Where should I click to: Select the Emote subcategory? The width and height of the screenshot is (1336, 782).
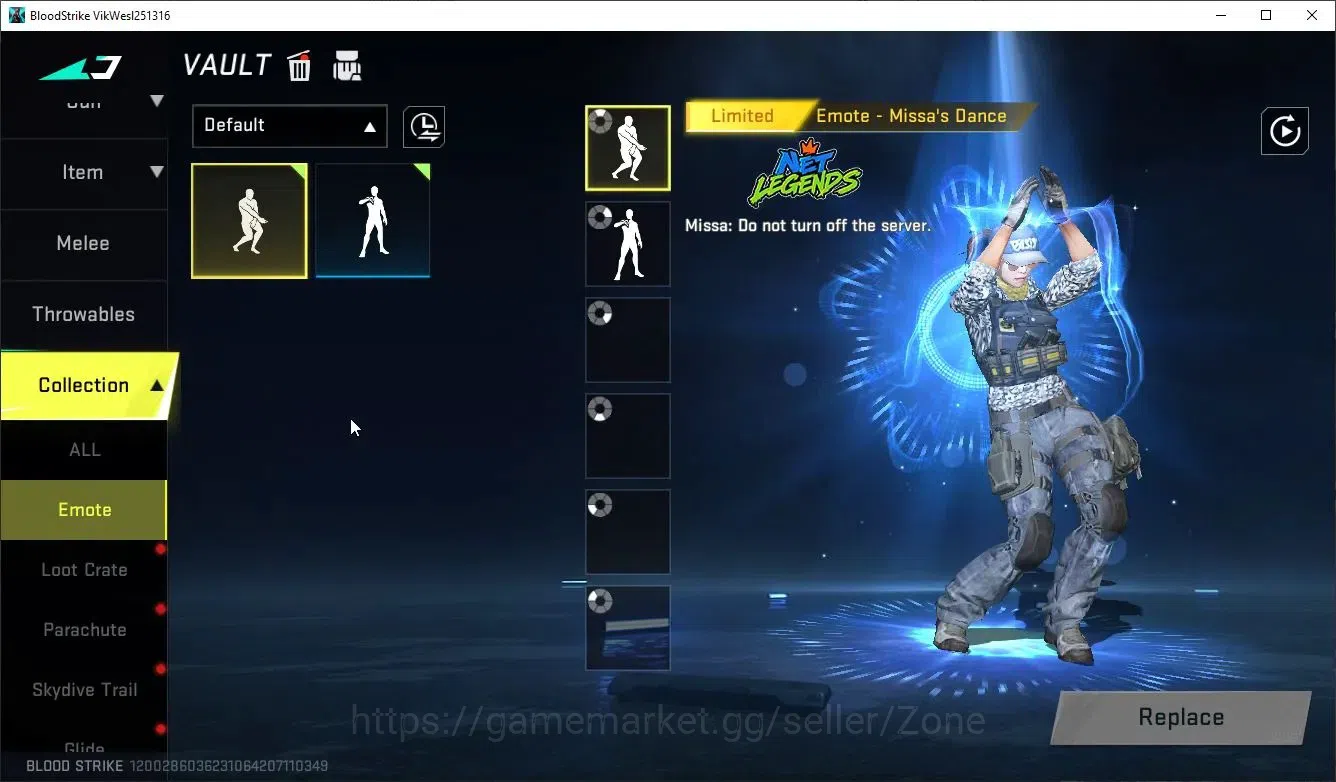pos(84,510)
